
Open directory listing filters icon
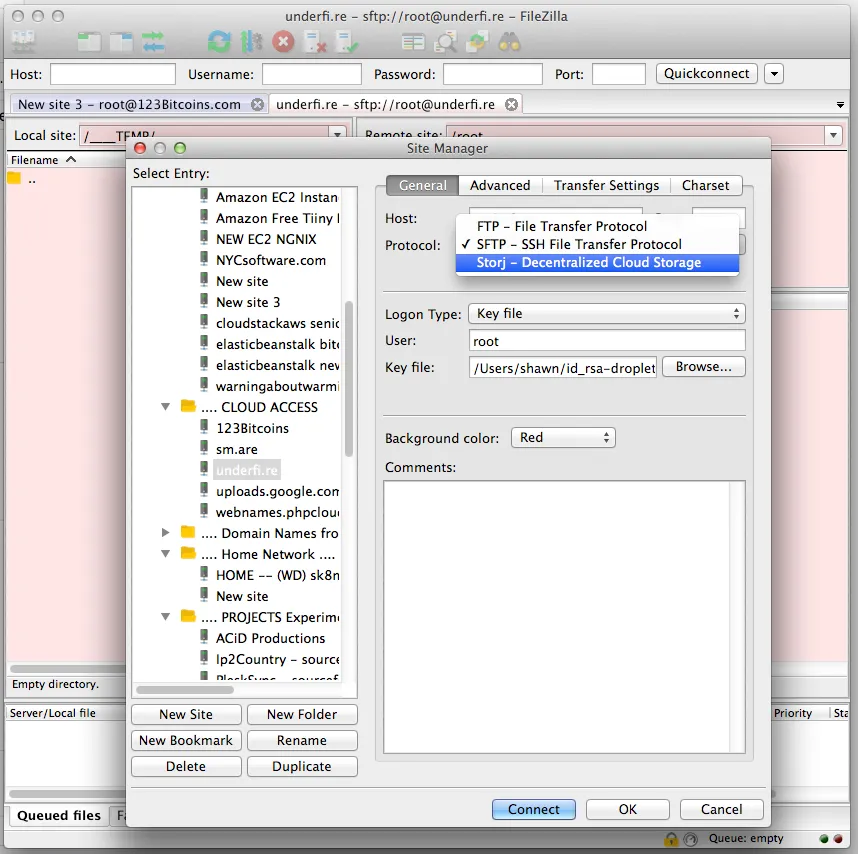pos(413,42)
